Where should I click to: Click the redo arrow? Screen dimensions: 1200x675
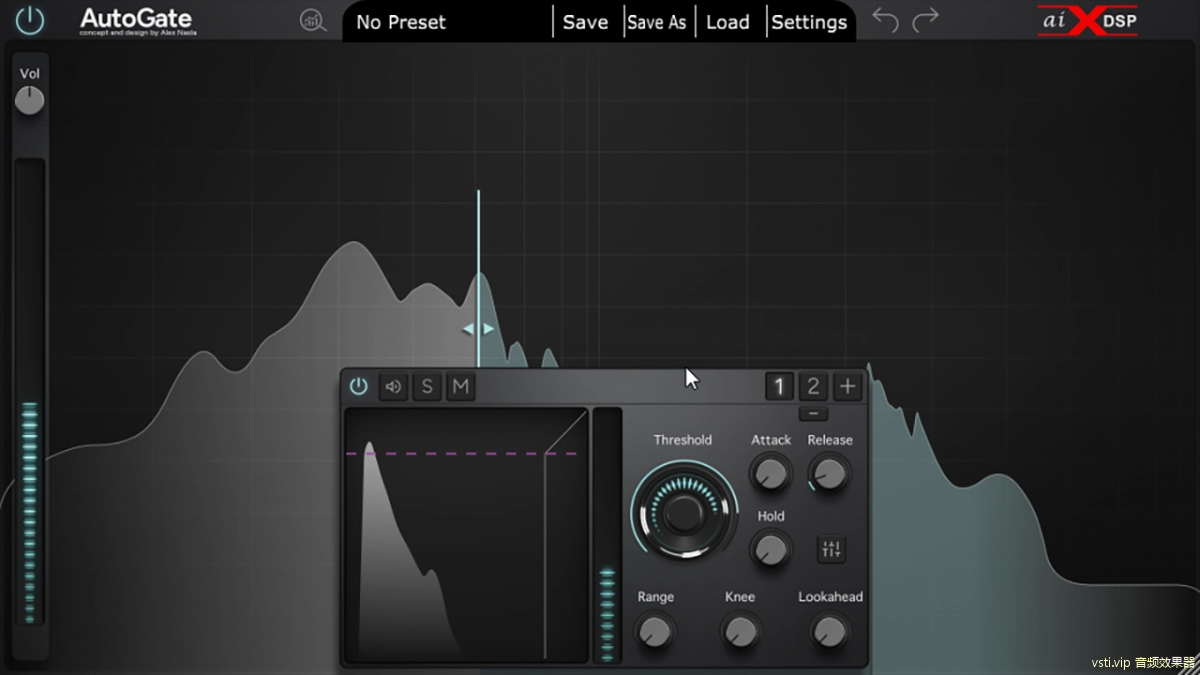pos(926,20)
